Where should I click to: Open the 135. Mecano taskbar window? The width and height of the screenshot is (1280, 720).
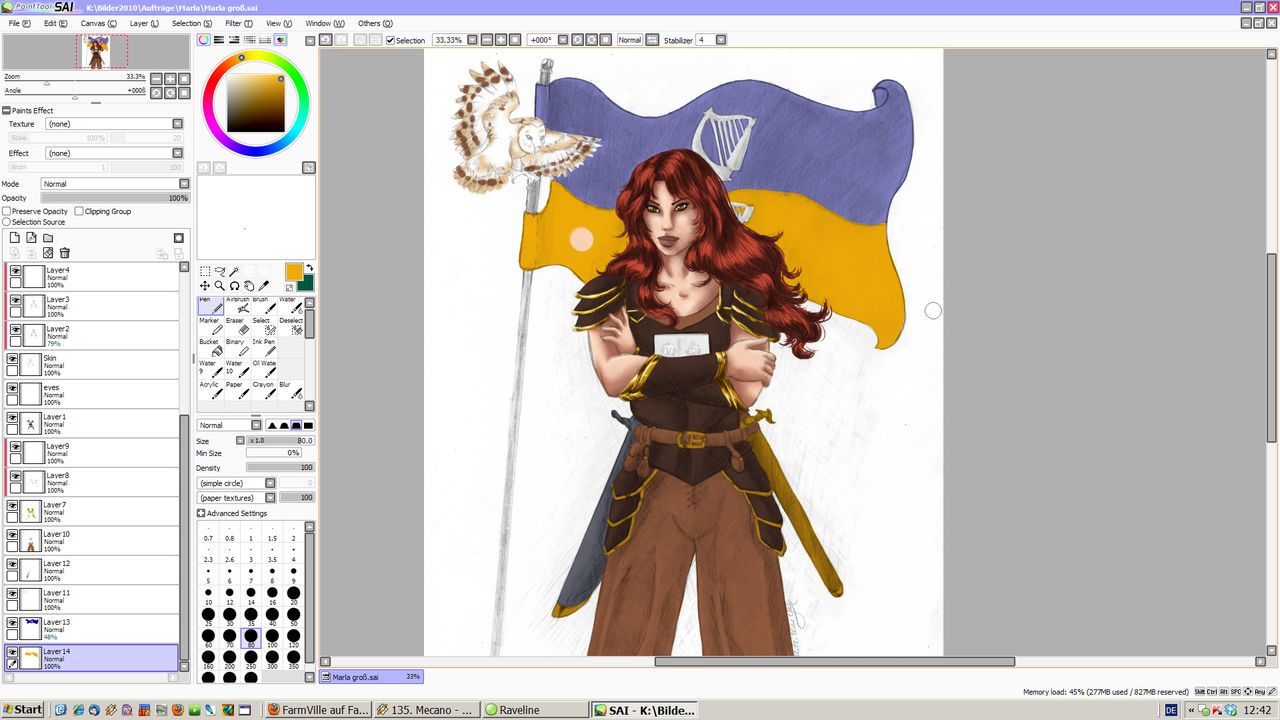[x=426, y=710]
